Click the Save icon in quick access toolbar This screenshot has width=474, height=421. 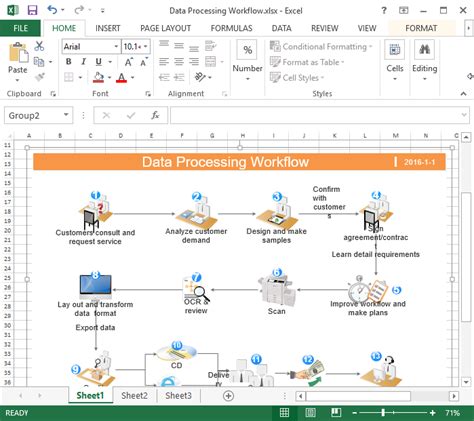(32, 10)
